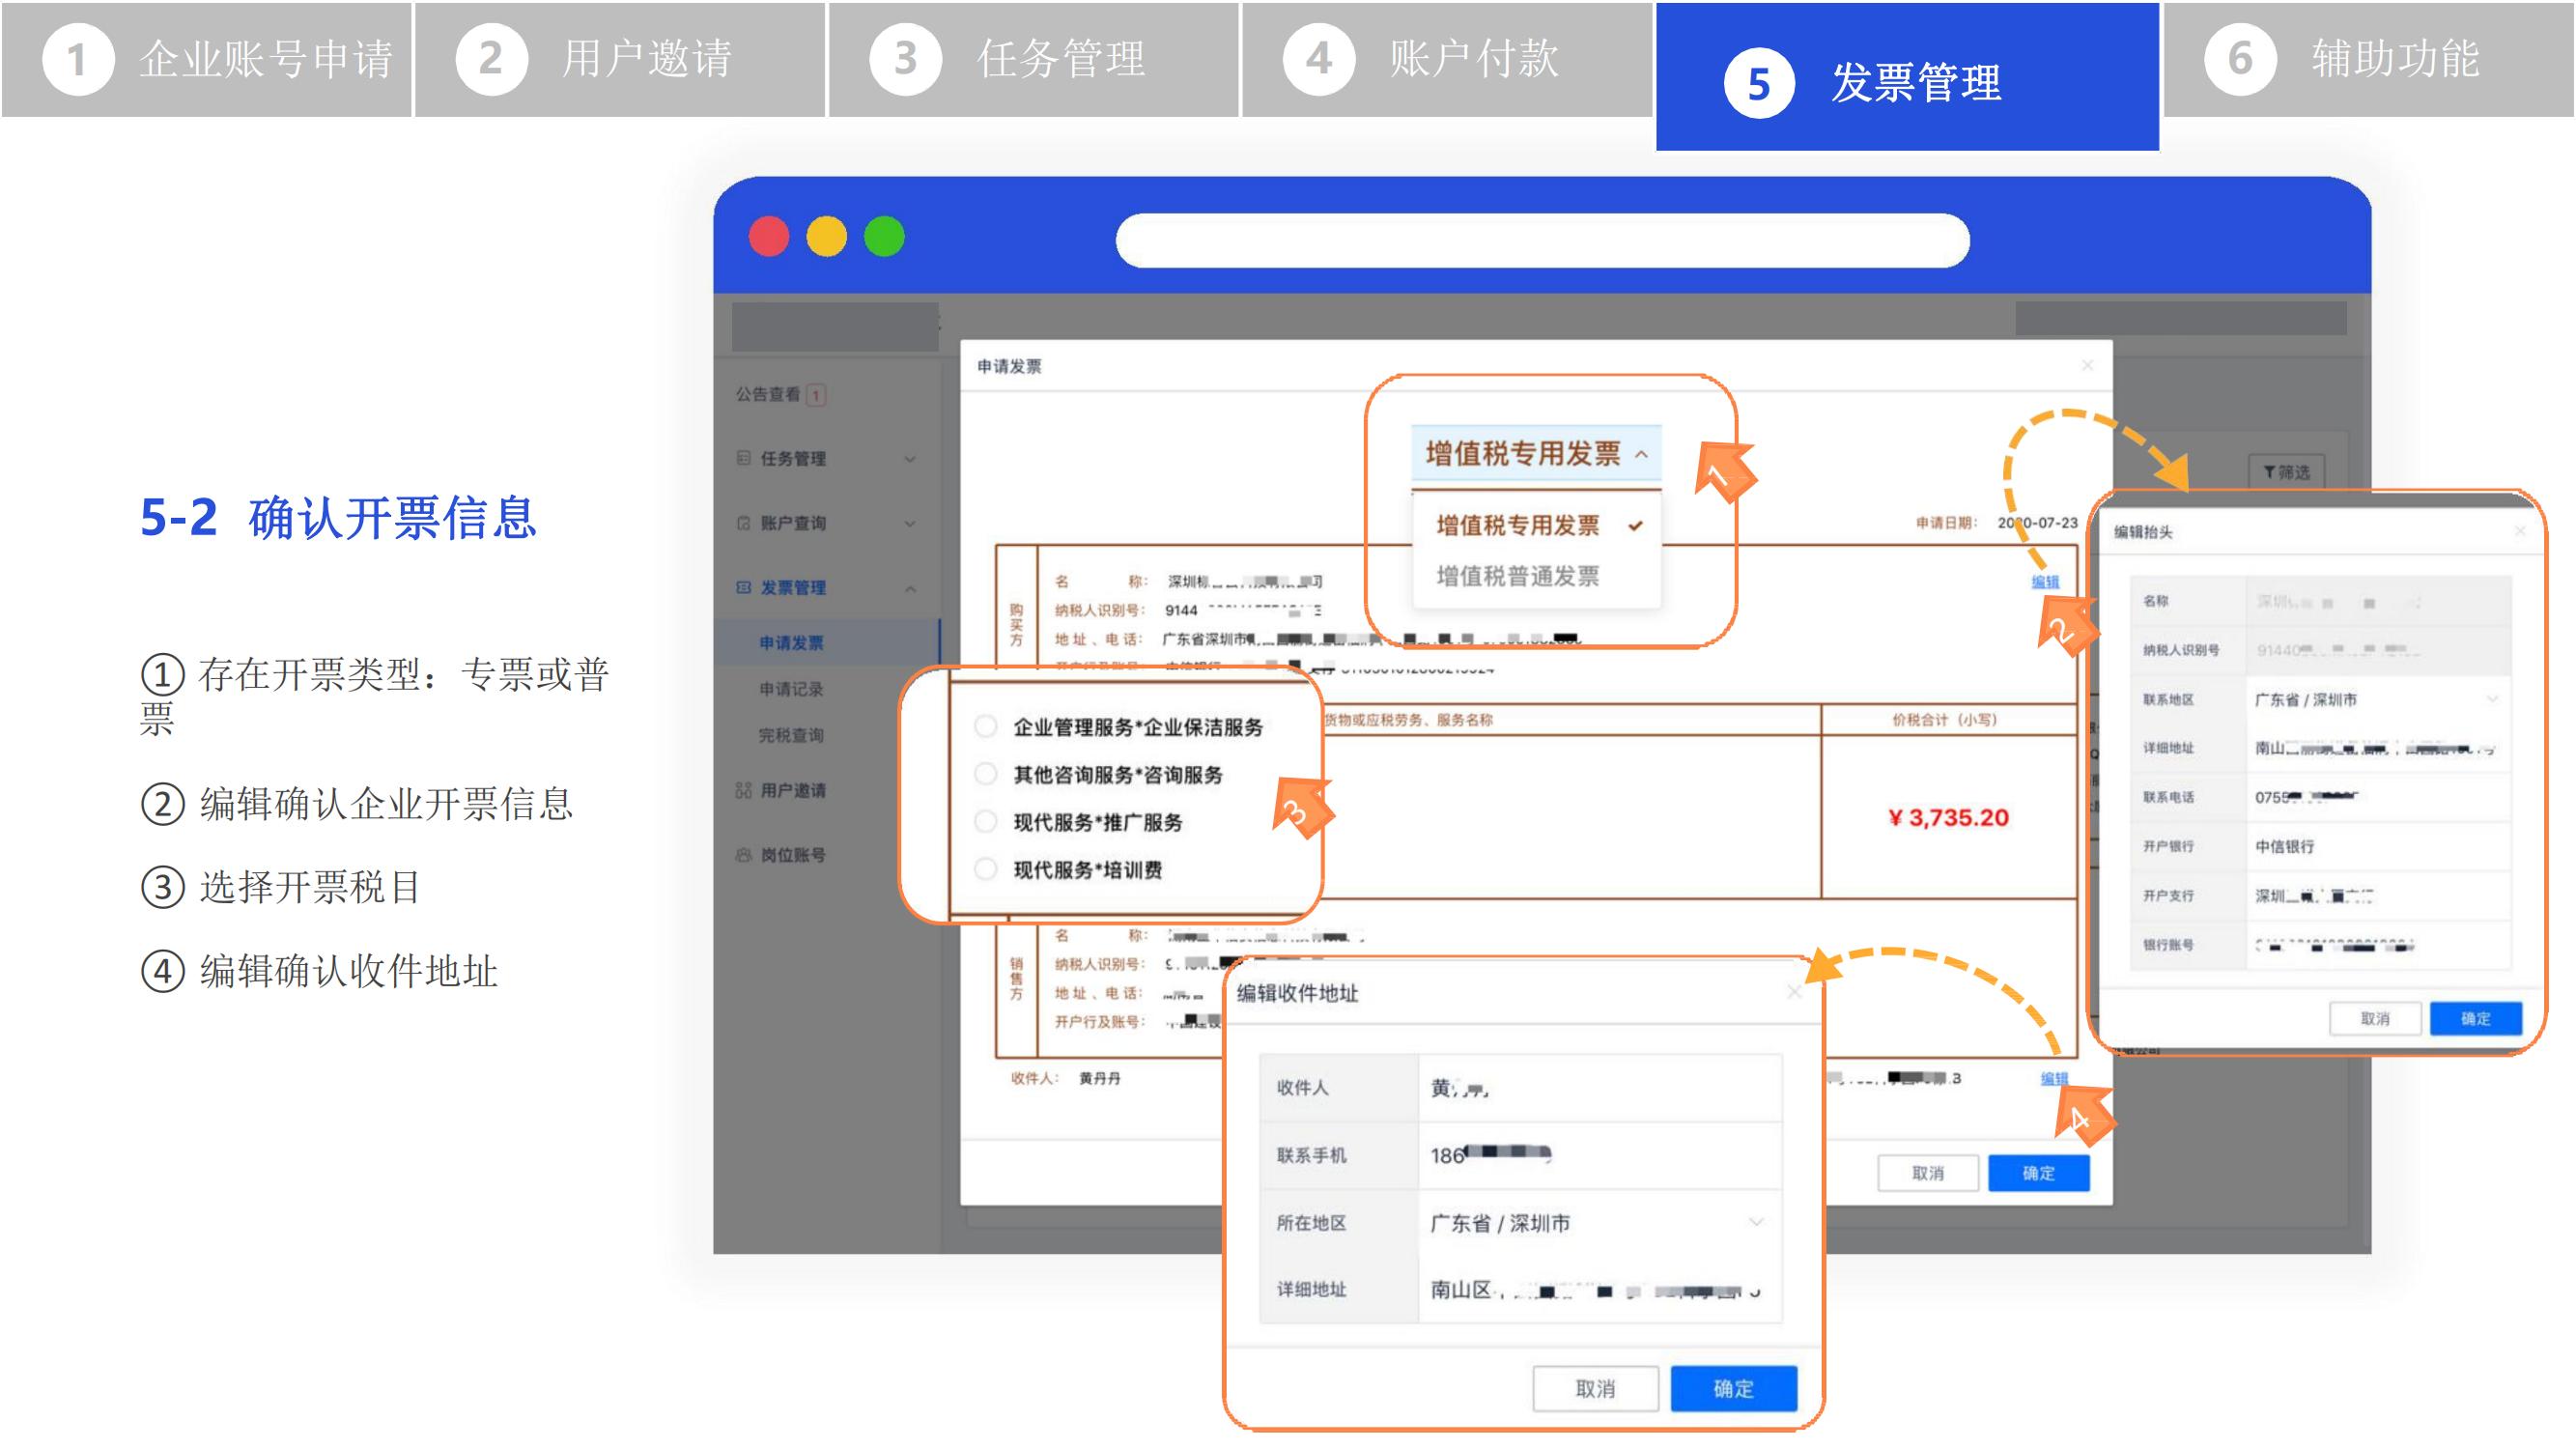This screenshot has height=1449, width=2576.
Task: Click the green window circle icon
Action: pos(884,237)
